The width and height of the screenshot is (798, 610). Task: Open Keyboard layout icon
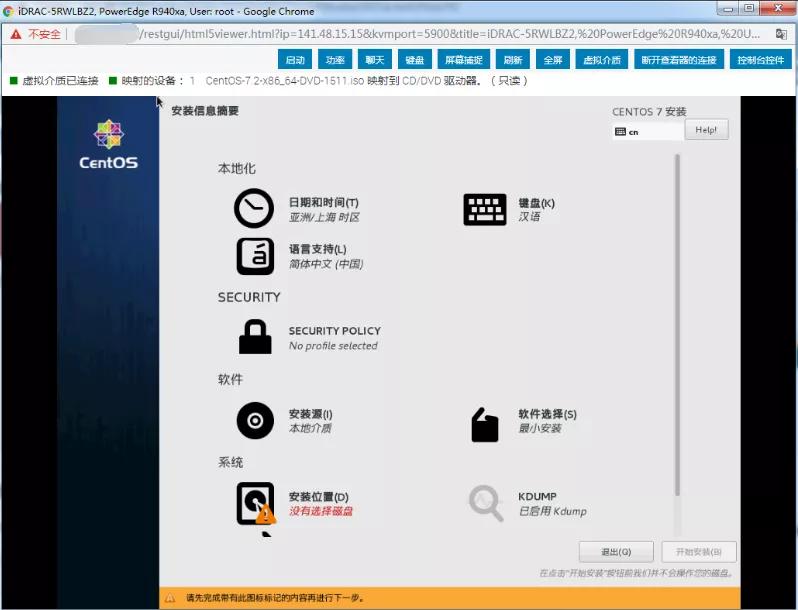coord(484,209)
